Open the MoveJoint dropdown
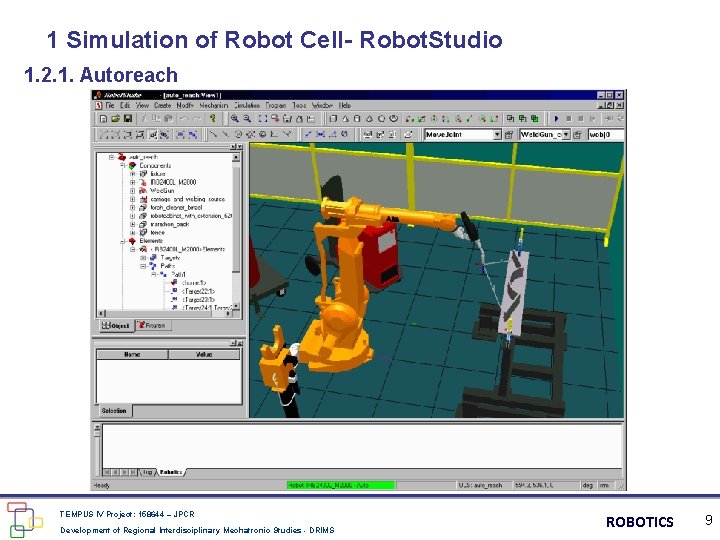The height and width of the screenshot is (540, 720). coord(497,135)
